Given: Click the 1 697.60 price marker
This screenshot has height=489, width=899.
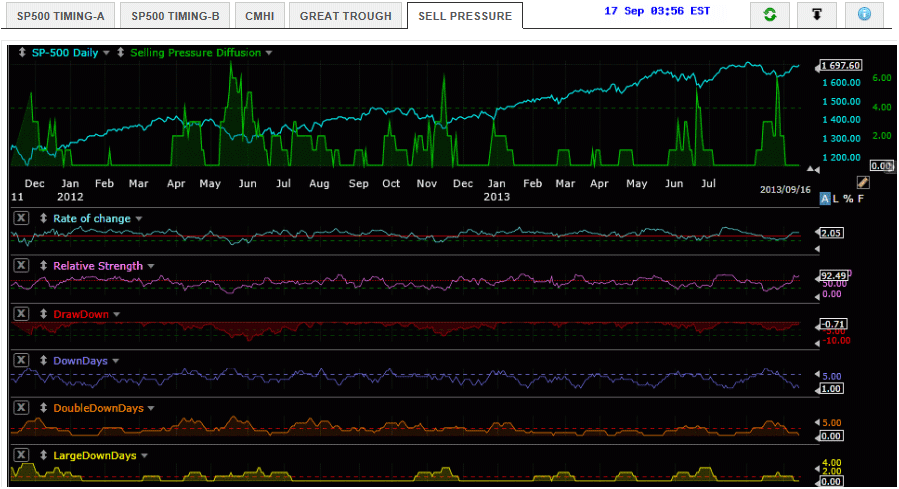Looking at the screenshot, I should pos(841,66).
